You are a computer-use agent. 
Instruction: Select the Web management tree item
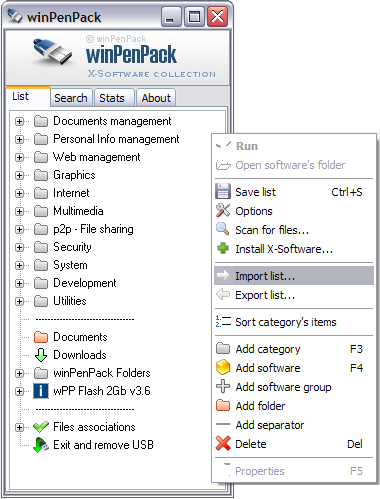coord(97,157)
